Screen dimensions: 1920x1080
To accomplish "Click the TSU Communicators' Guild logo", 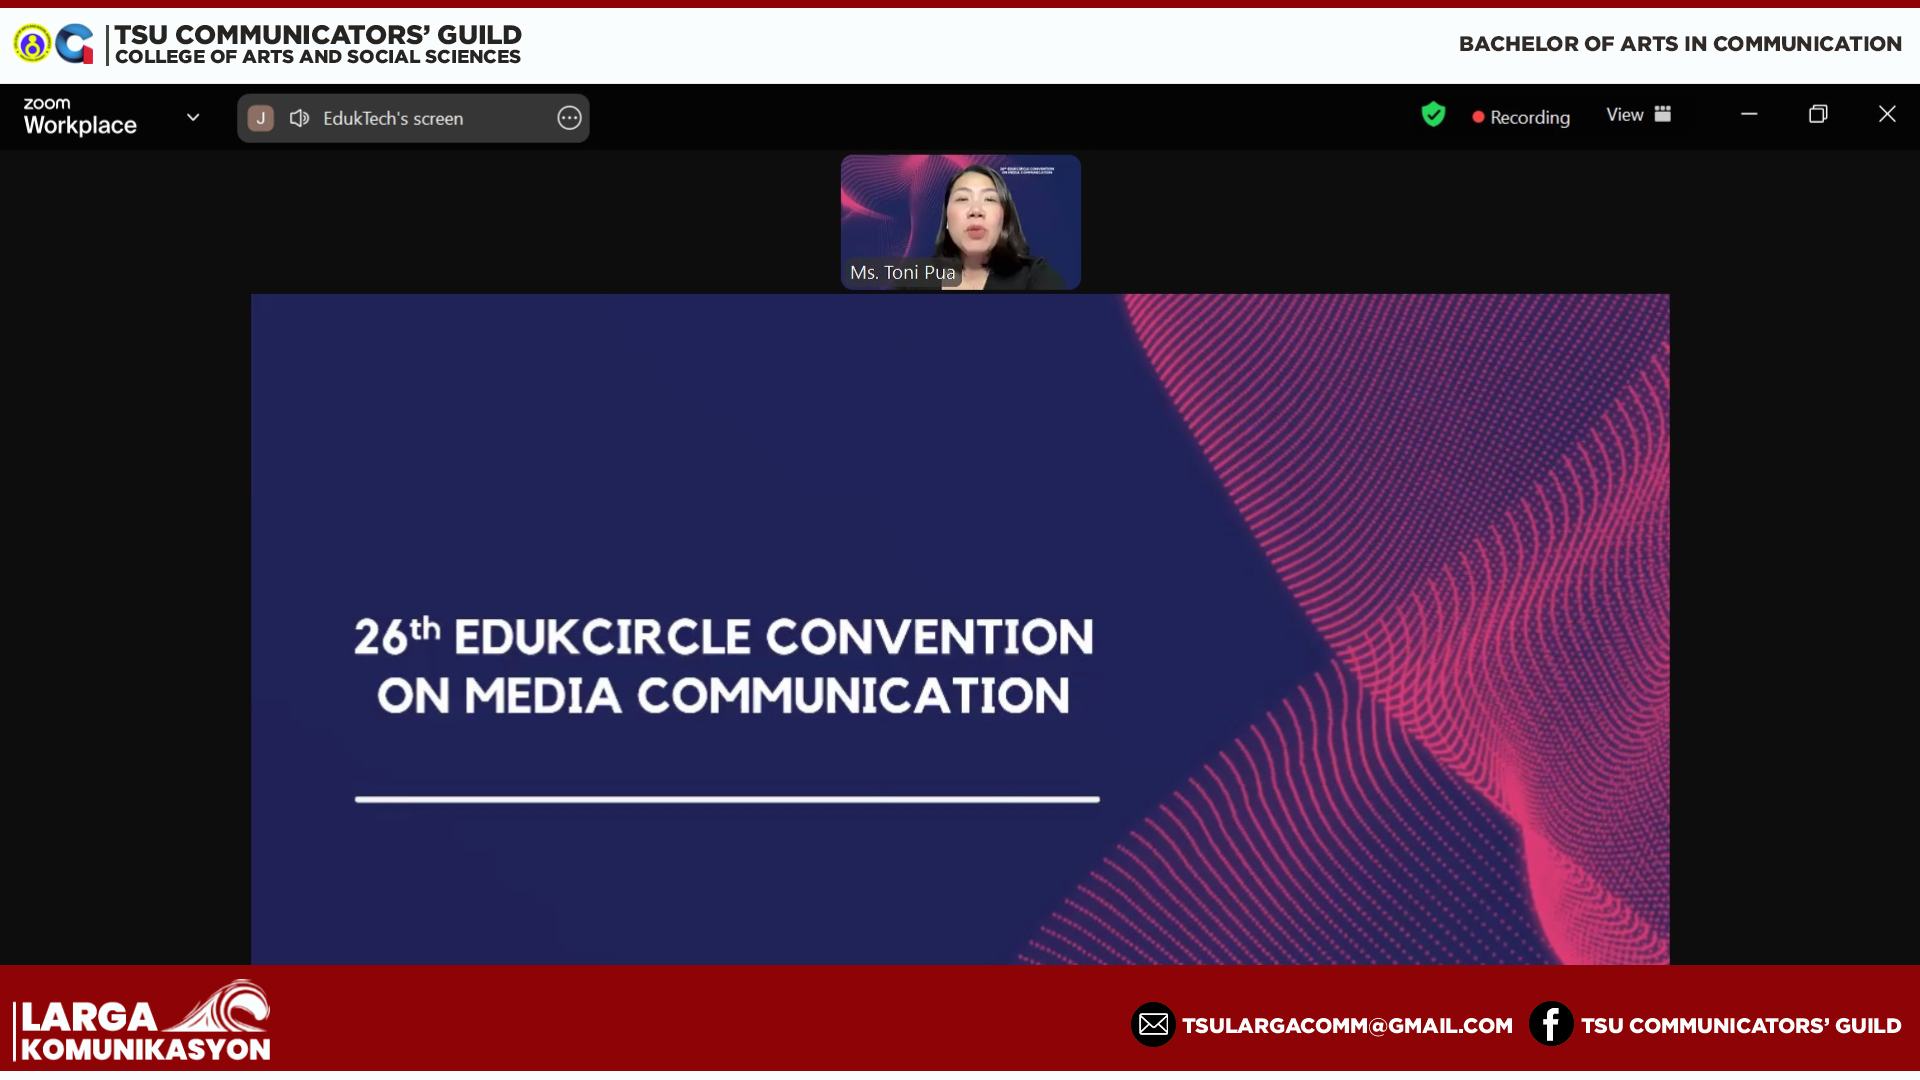I will click(x=74, y=44).
